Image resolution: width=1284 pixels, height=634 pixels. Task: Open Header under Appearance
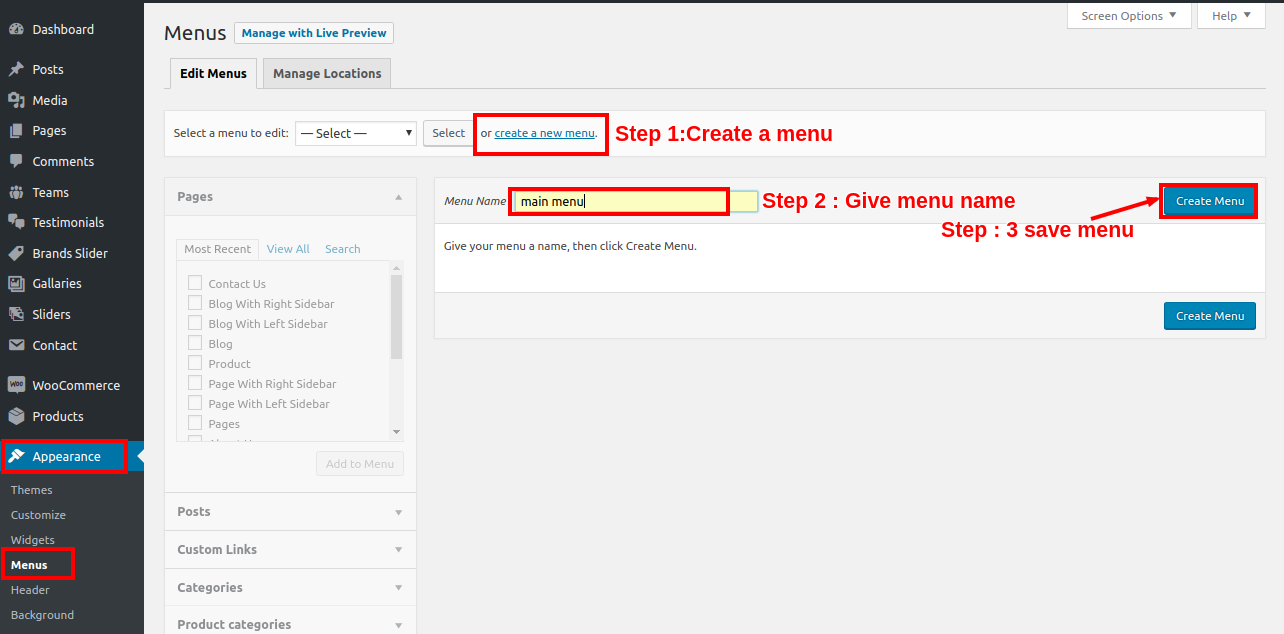30,590
